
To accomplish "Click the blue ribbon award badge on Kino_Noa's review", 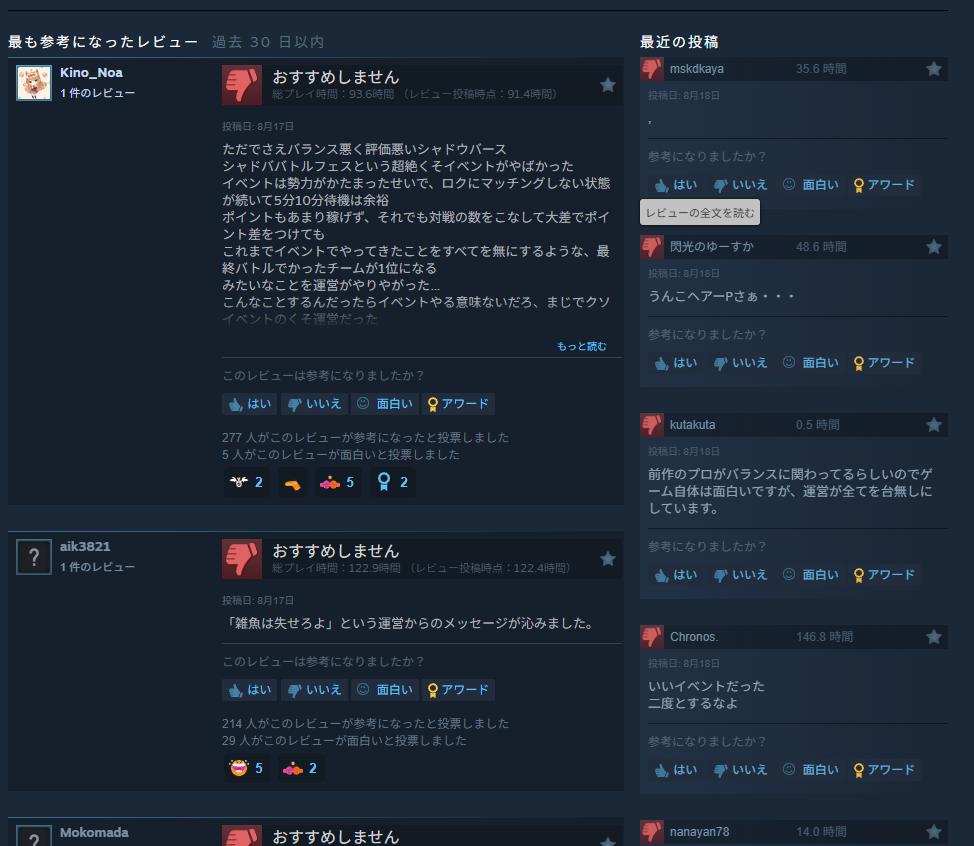I will (393, 482).
